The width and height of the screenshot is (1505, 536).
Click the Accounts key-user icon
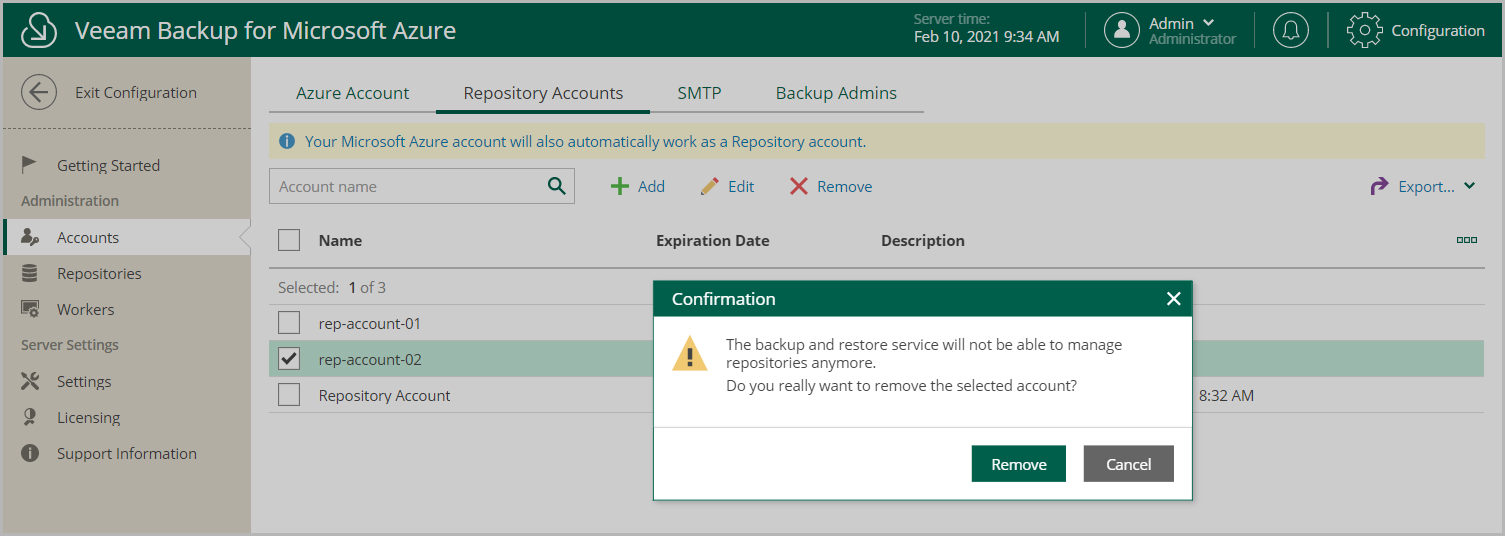[x=30, y=238]
